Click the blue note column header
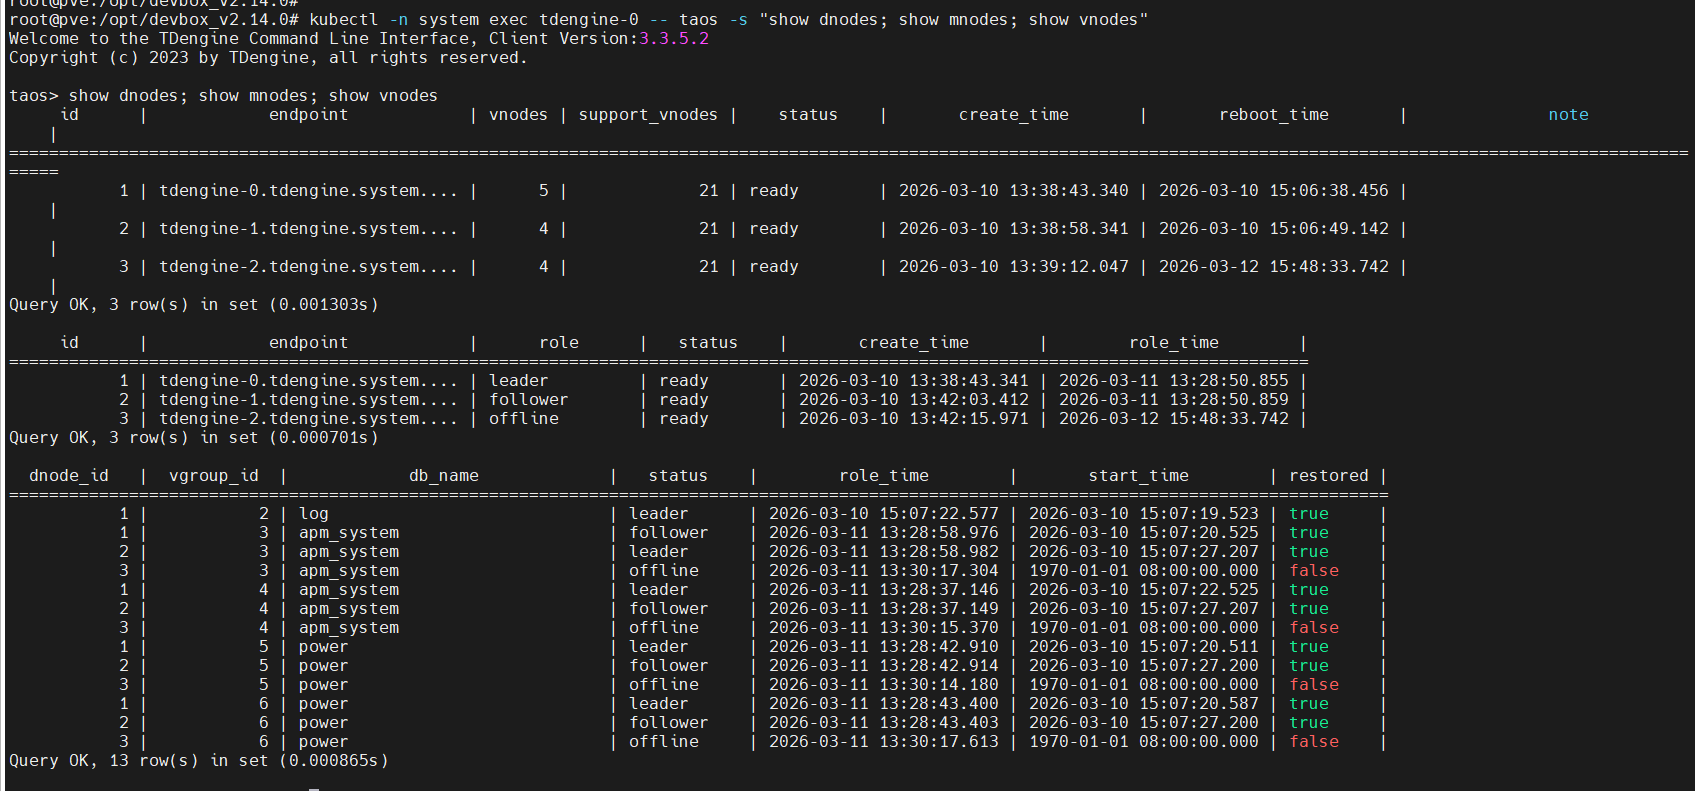1695x791 pixels. click(1567, 115)
